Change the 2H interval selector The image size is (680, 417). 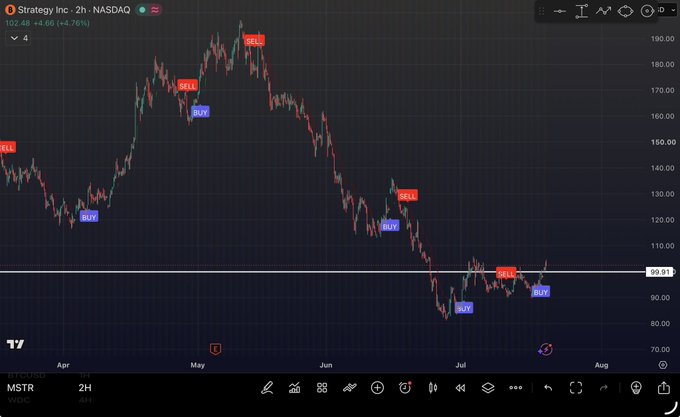coord(85,388)
